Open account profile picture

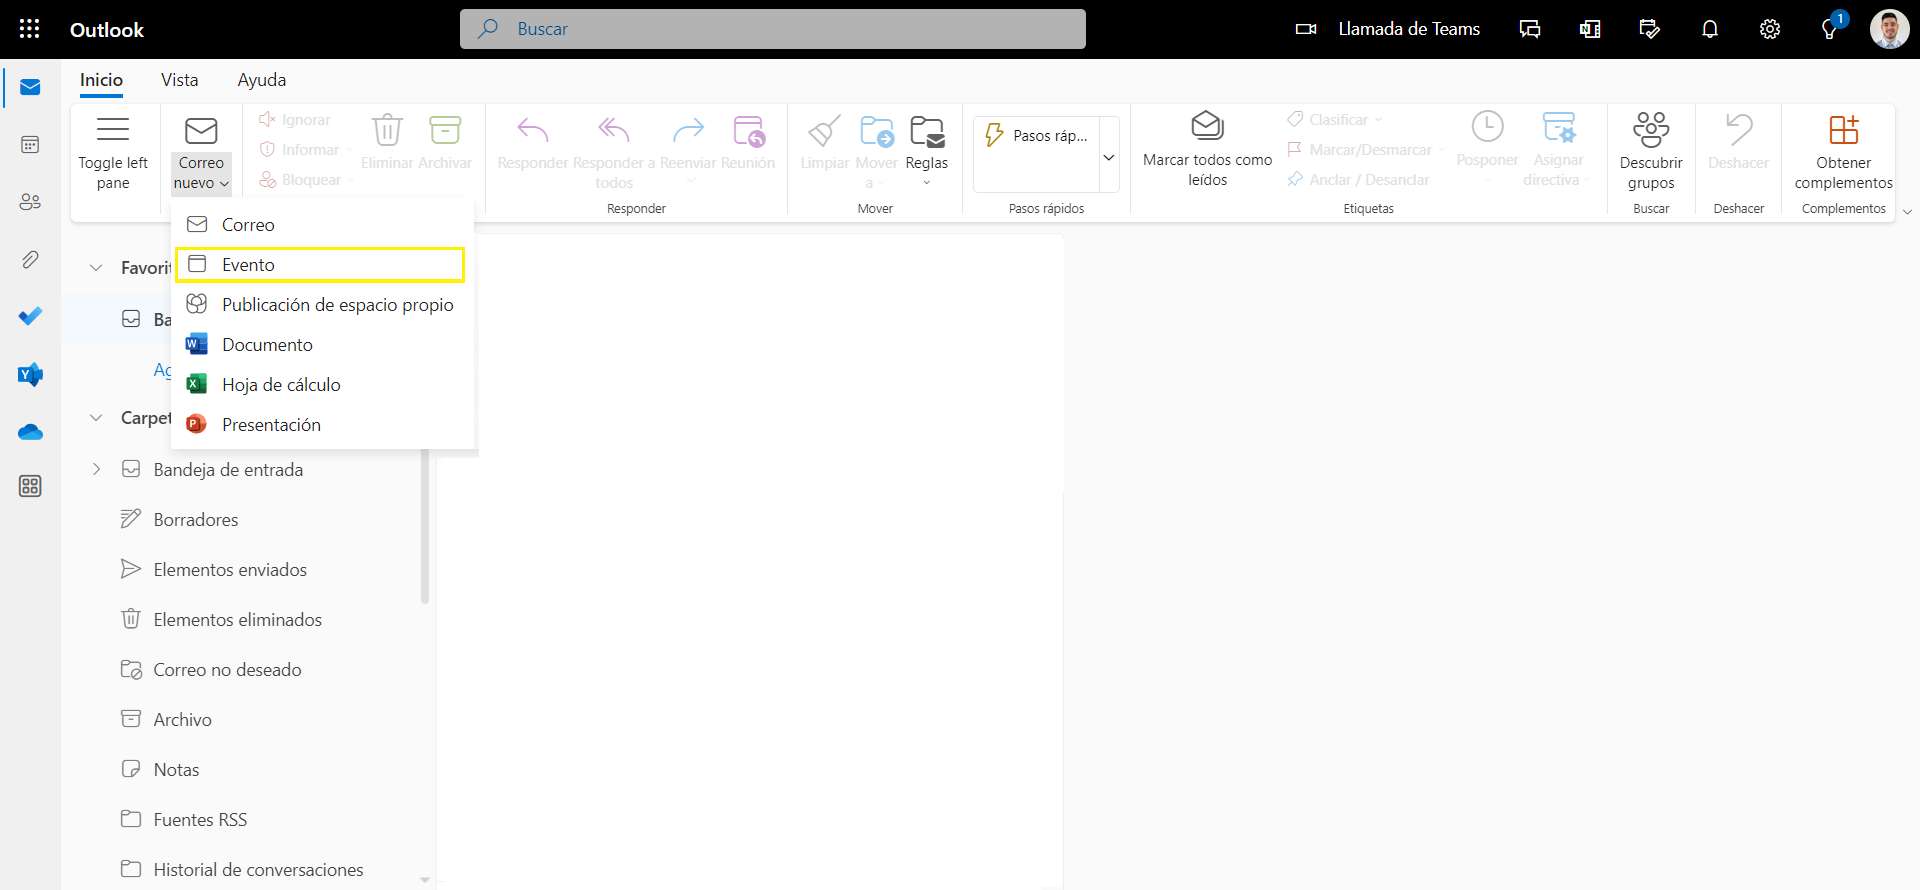[x=1889, y=29]
